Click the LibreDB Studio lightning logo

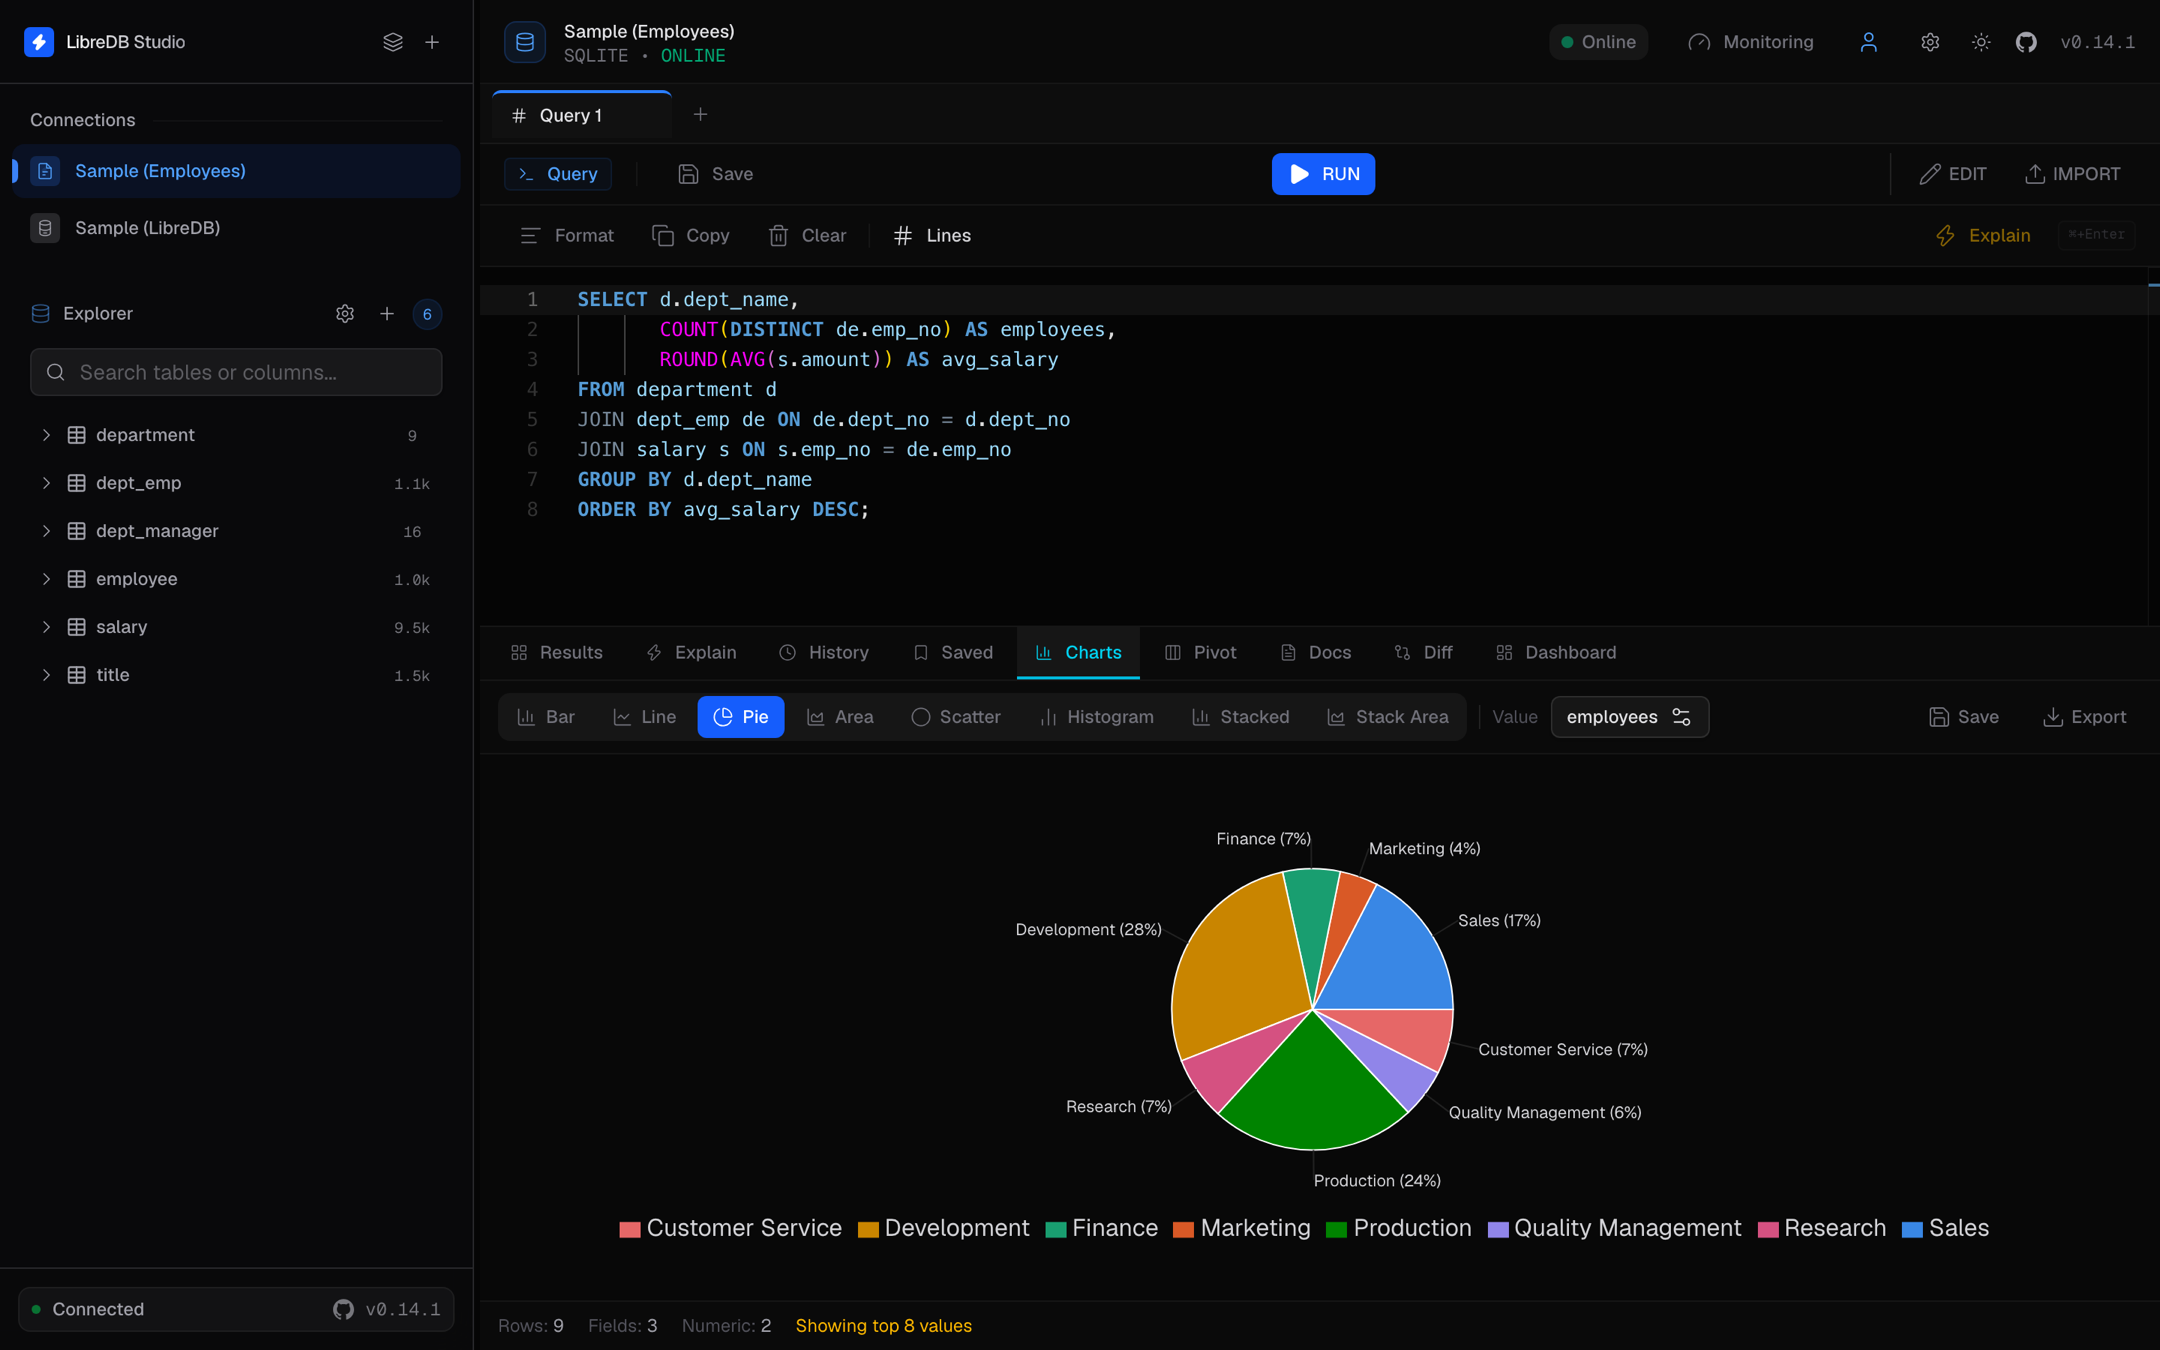[39, 42]
